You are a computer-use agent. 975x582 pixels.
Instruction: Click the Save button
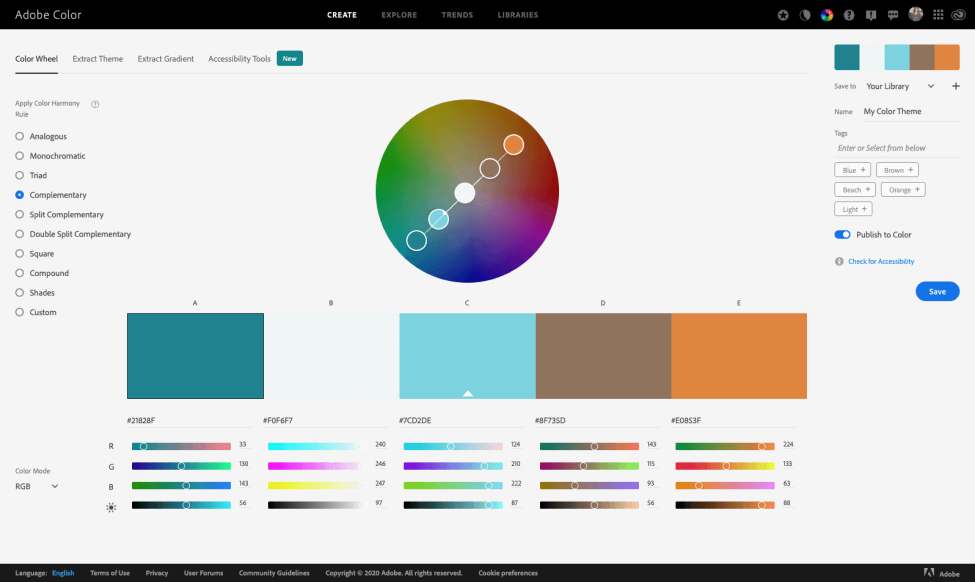click(937, 292)
